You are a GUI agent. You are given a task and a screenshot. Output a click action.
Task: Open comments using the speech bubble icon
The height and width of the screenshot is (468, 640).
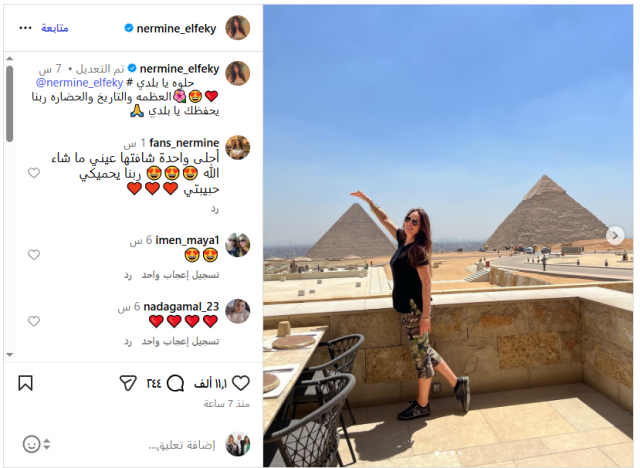(x=176, y=383)
